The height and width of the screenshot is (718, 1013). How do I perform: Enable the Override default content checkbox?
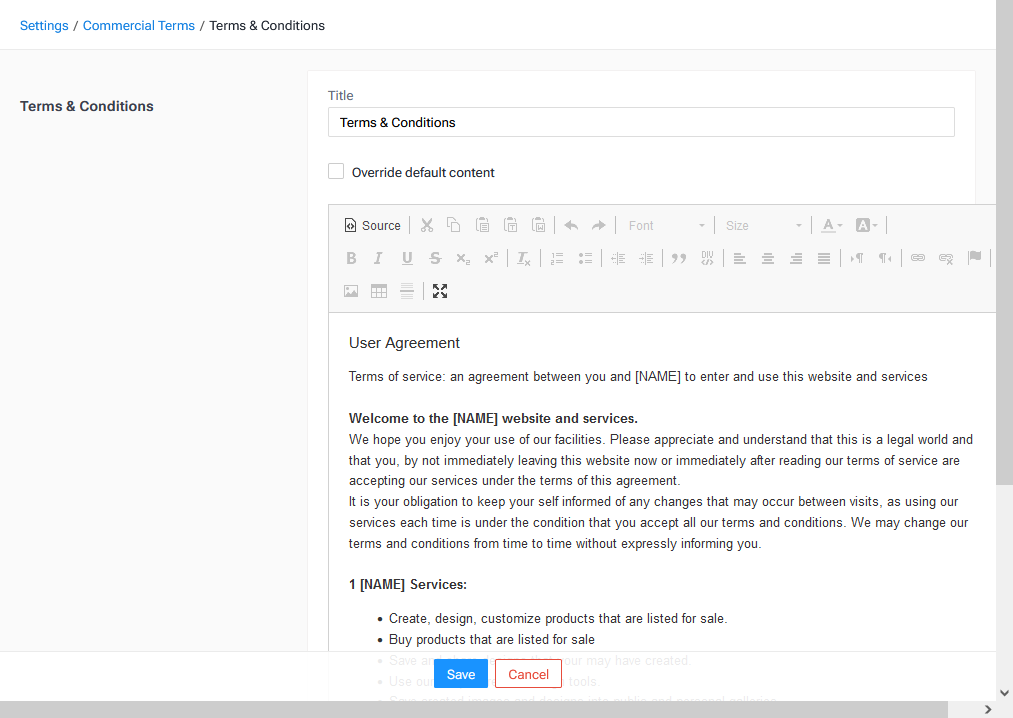335,171
